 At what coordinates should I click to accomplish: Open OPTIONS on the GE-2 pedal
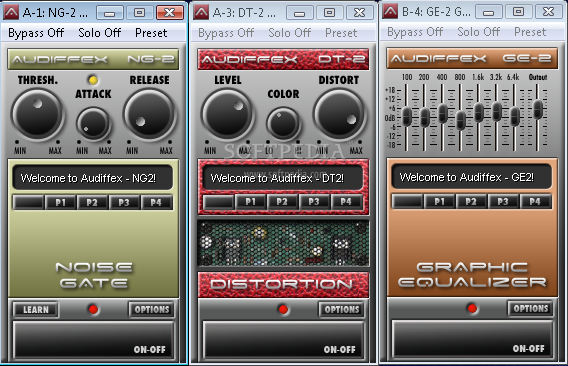pos(531,308)
